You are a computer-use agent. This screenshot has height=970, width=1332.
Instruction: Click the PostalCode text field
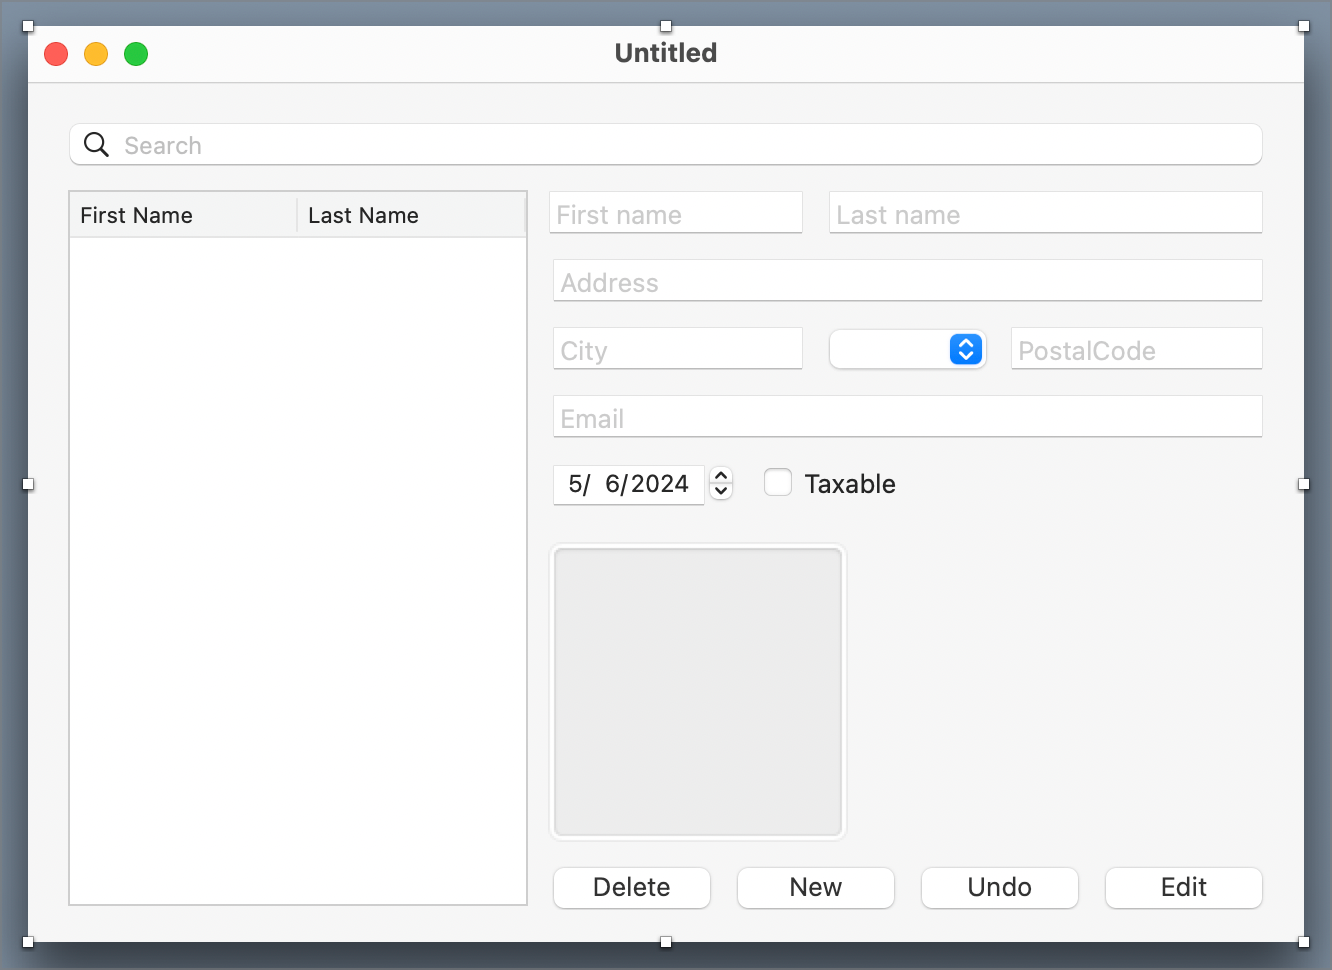pos(1136,349)
